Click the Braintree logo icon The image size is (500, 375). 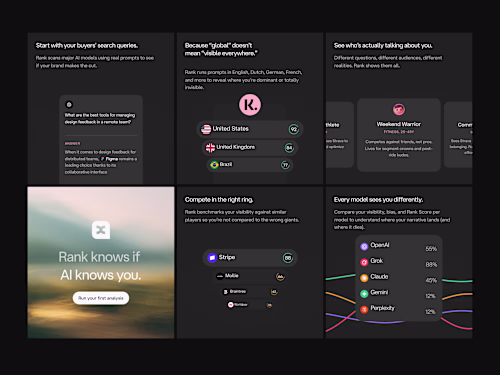click(x=226, y=292)
